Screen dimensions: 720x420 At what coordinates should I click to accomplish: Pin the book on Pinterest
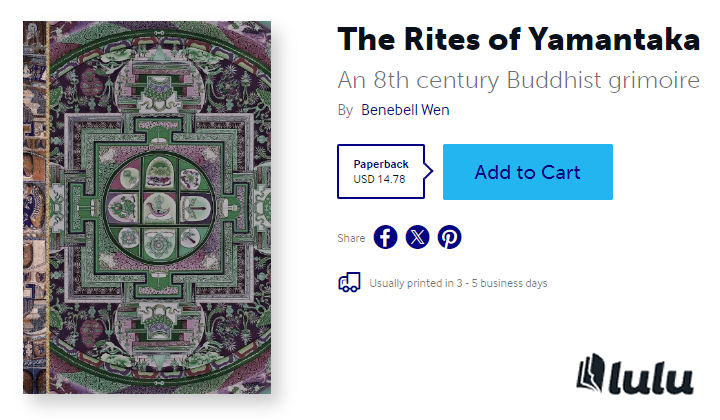[450, 237]
